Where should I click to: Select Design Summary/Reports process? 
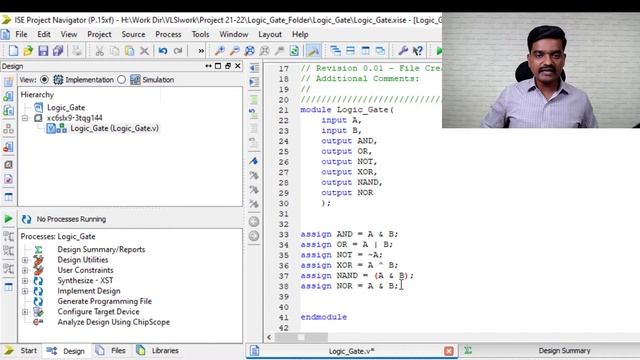click(101, 249)
